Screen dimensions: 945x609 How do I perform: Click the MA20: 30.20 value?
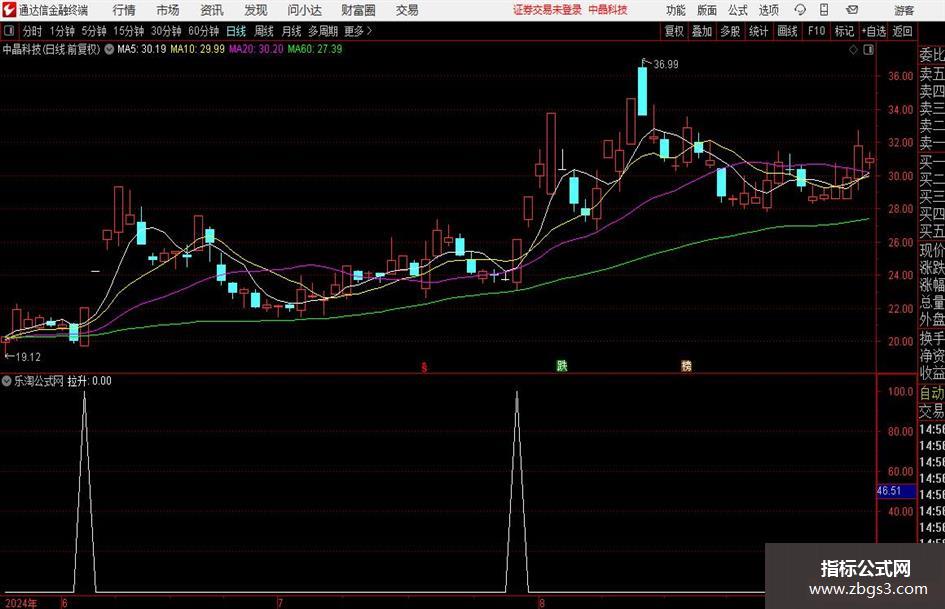pyautogui.click(x=256, y=49)
